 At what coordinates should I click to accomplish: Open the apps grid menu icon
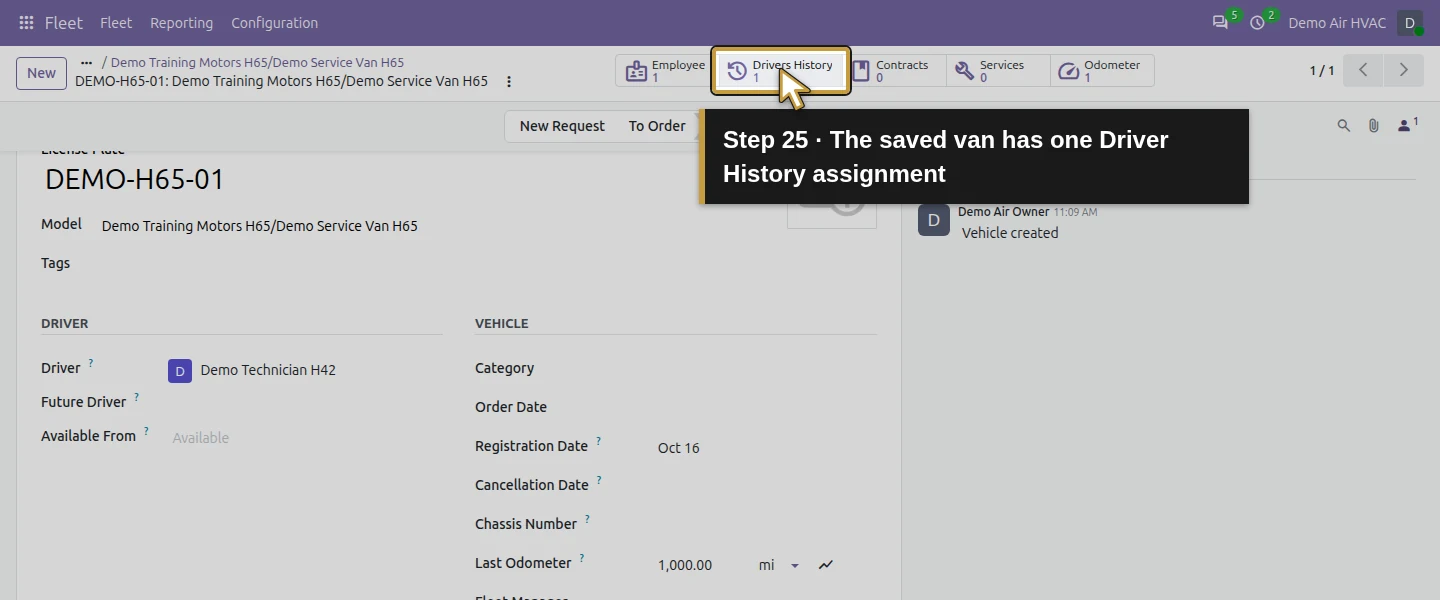click(26, 22)
